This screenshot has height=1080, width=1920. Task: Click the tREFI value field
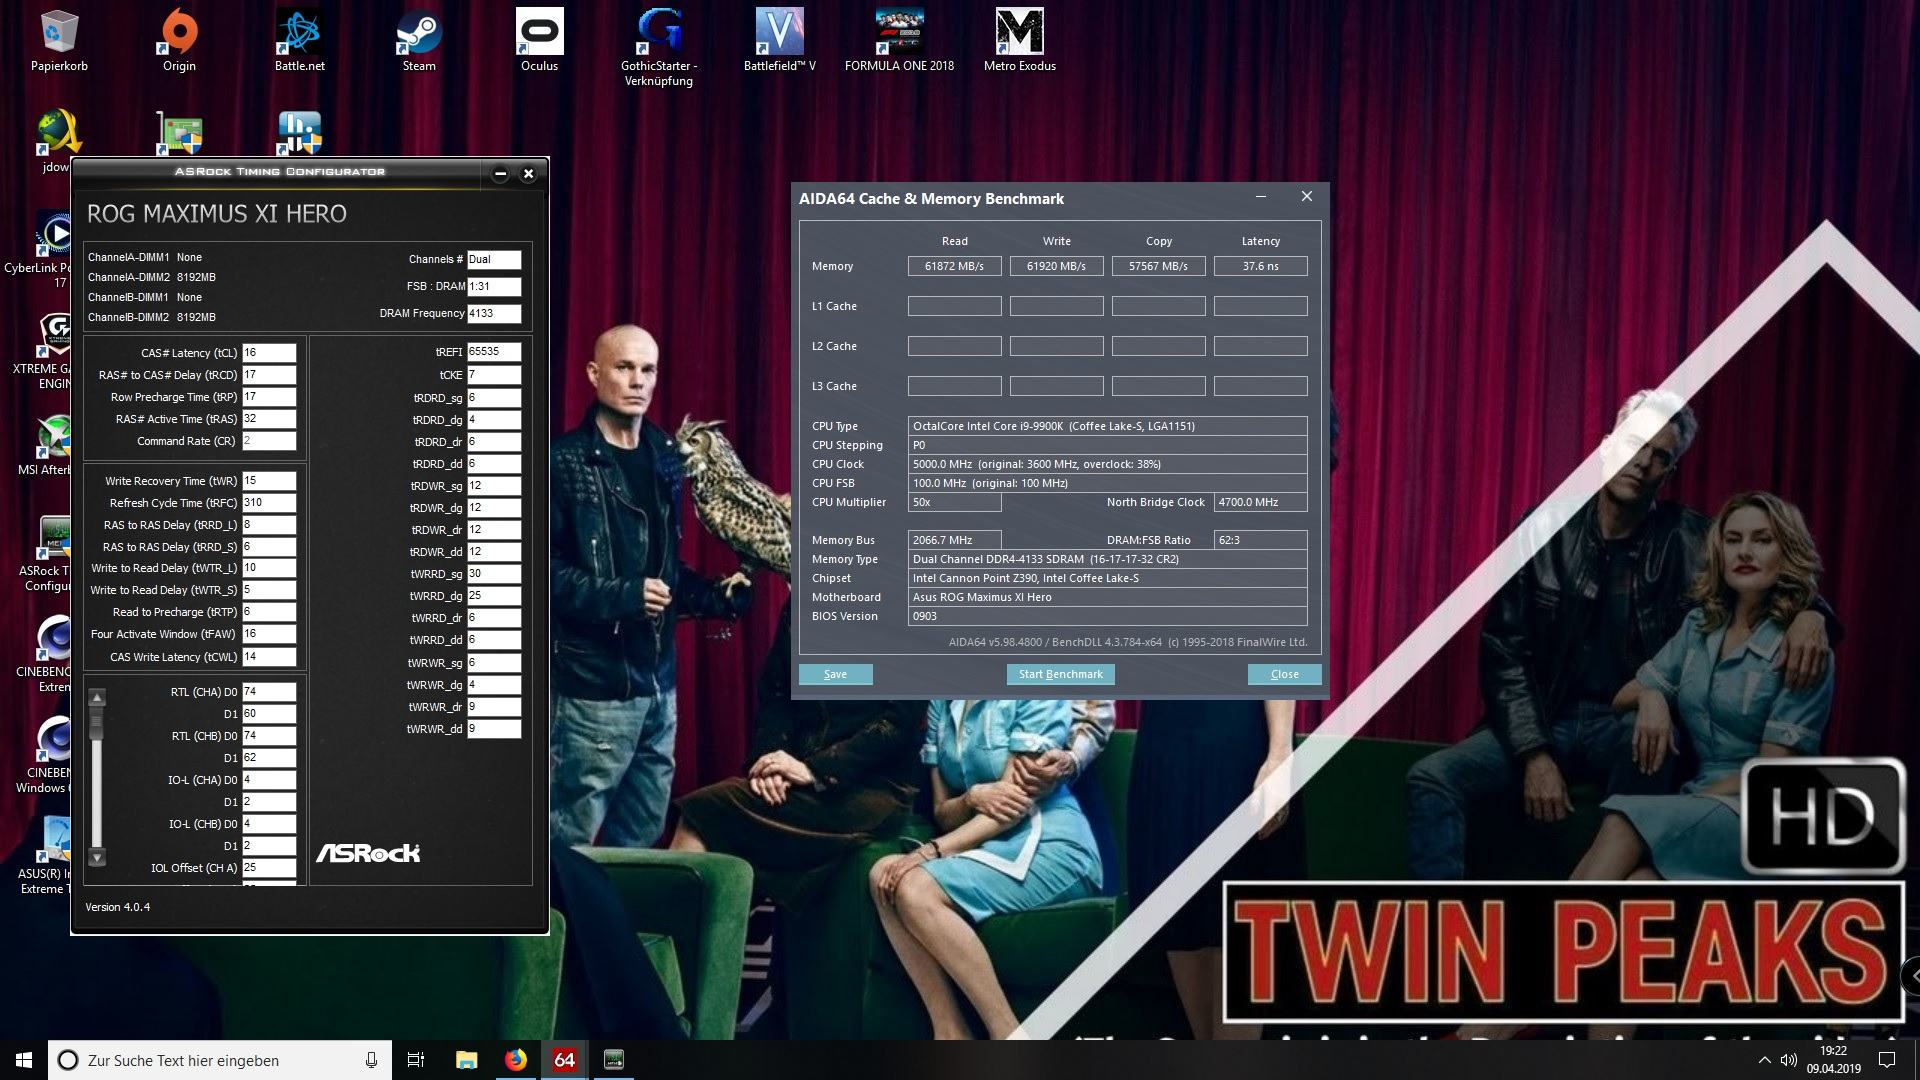pos(494,352)
